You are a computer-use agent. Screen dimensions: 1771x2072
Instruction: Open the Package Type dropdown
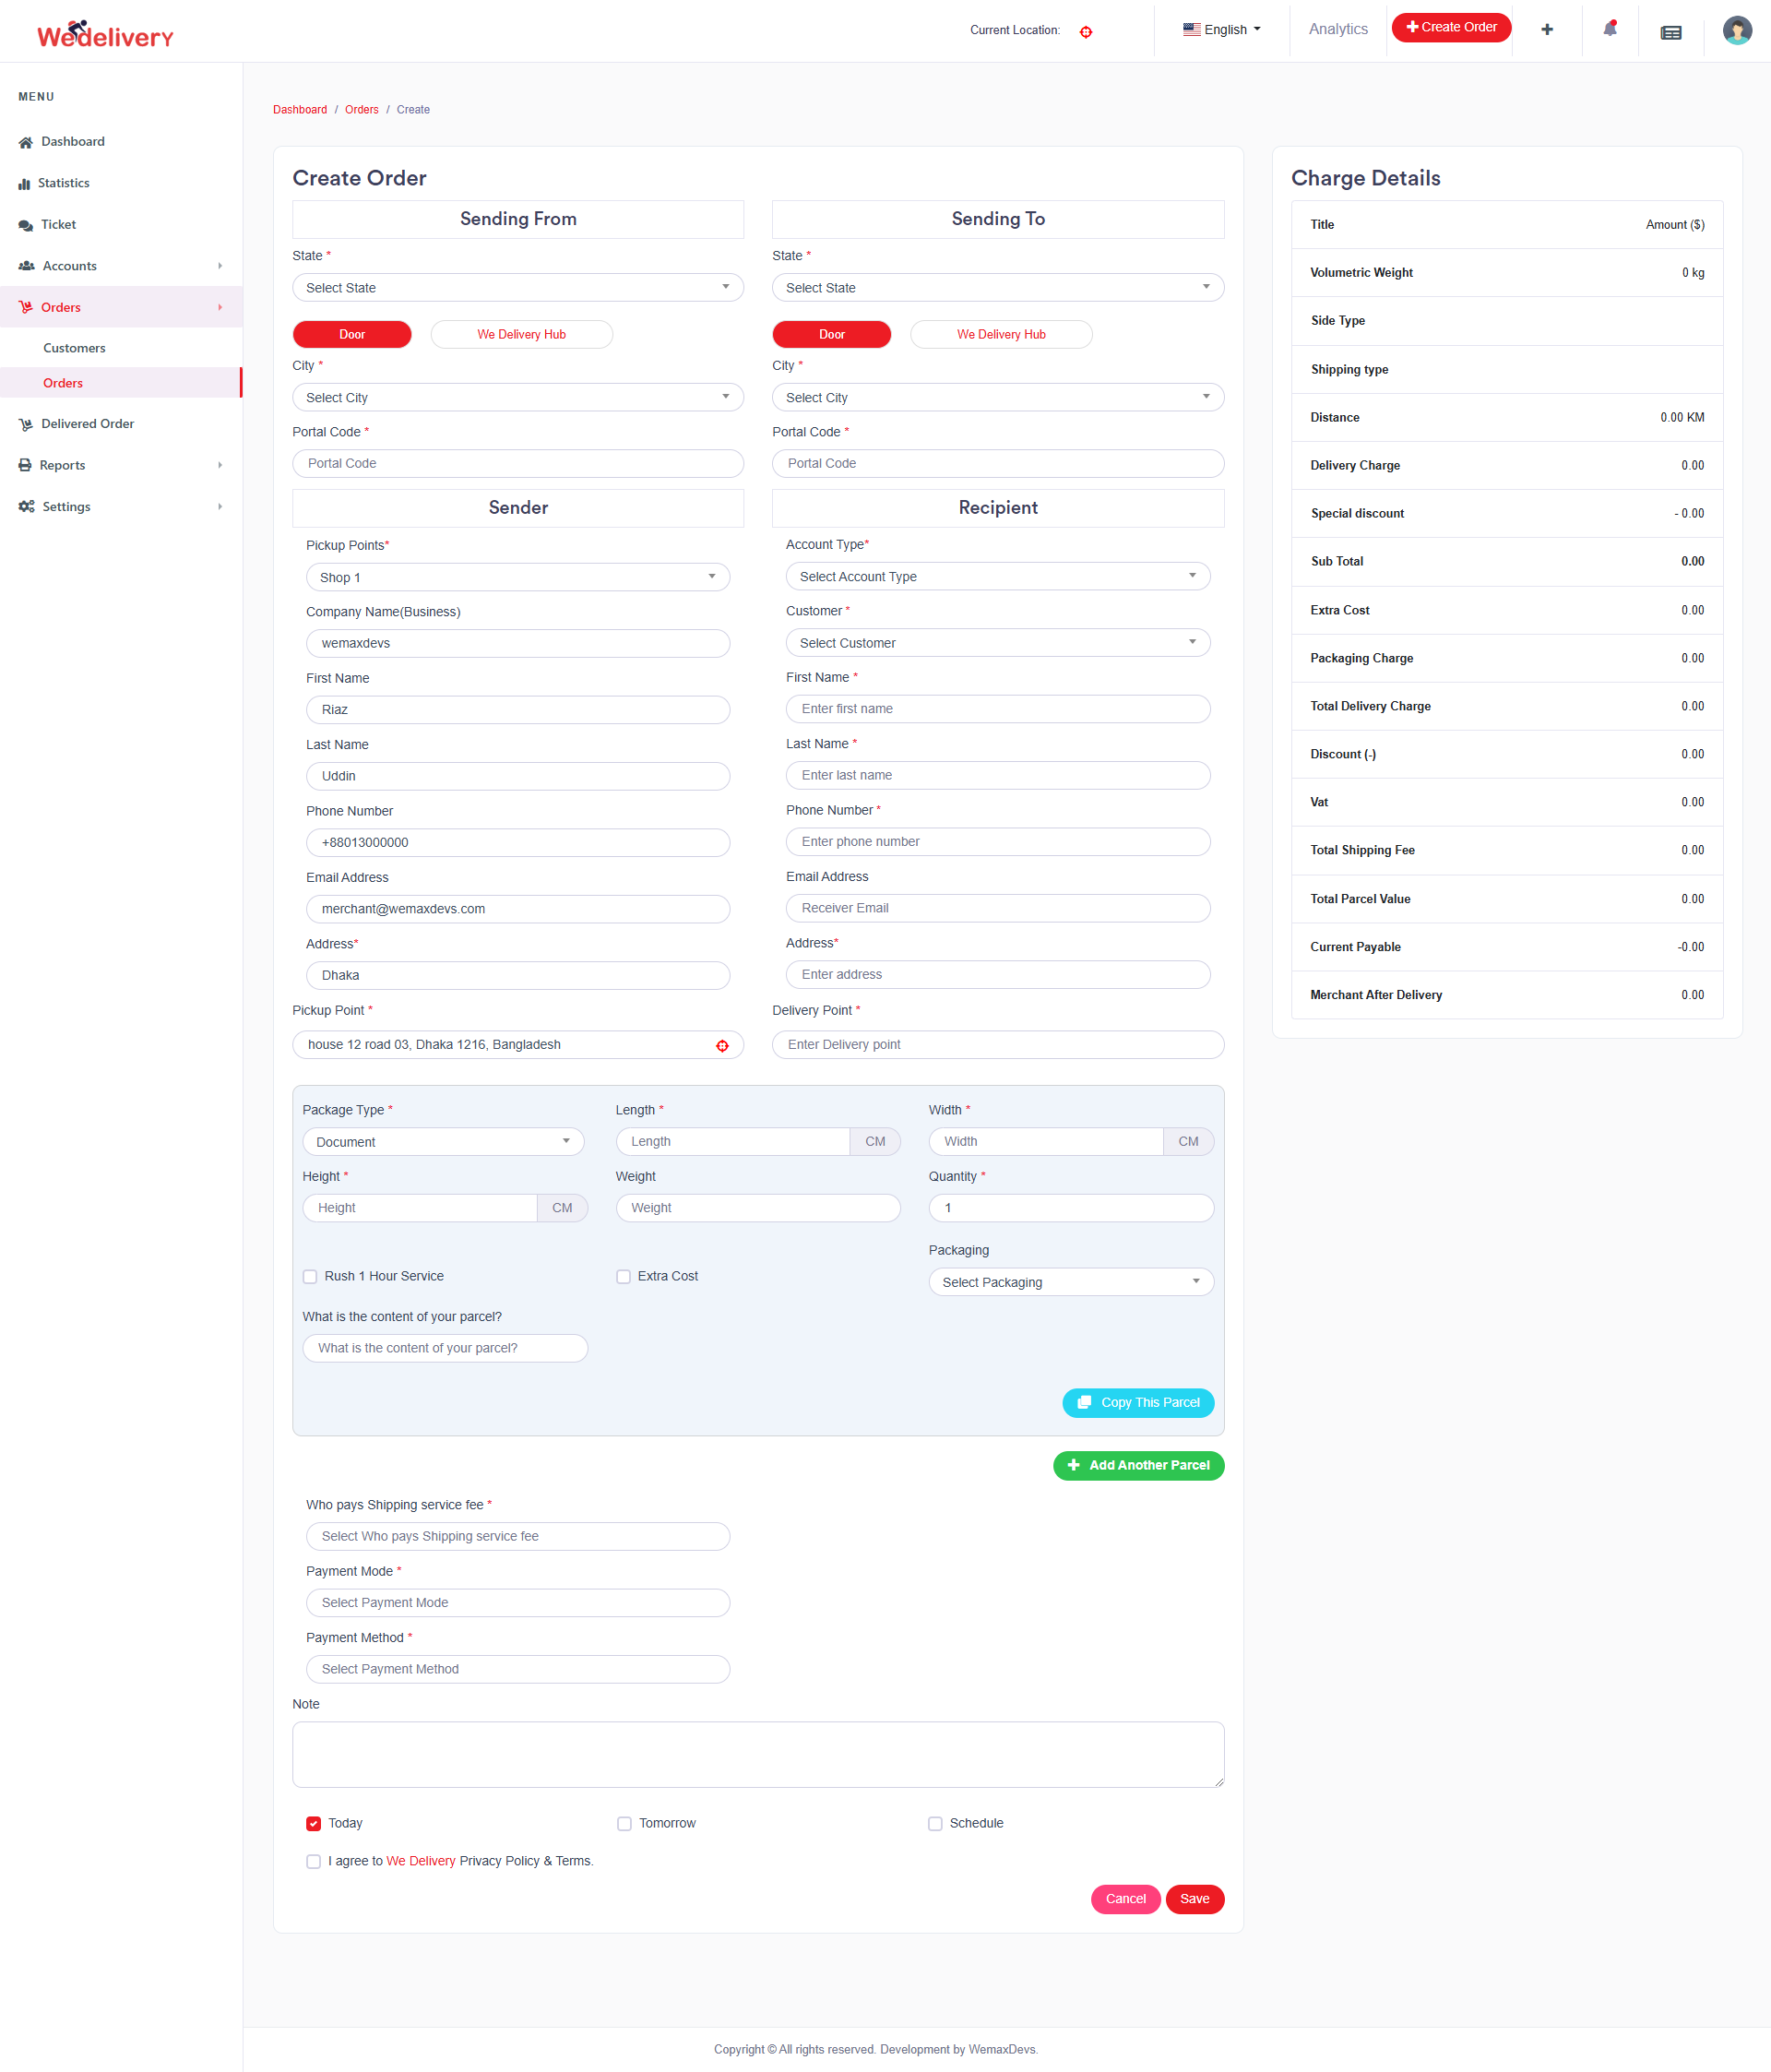[x=443, y=1142]
